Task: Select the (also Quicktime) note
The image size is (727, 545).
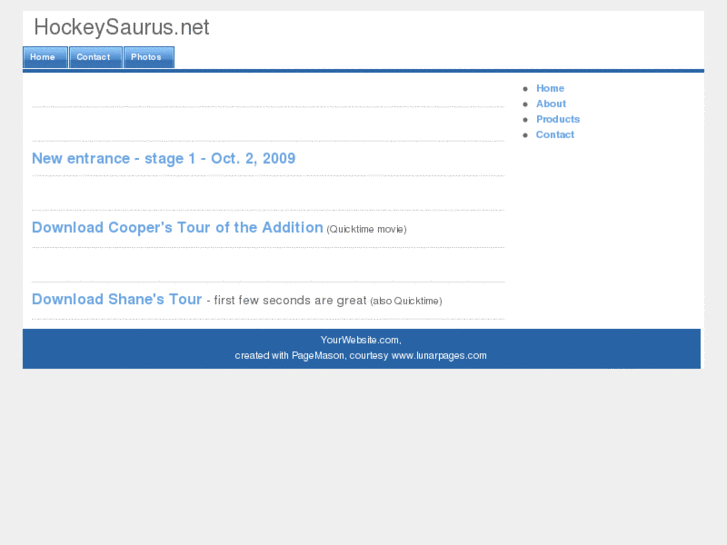Action: click(x=406, y=301)
